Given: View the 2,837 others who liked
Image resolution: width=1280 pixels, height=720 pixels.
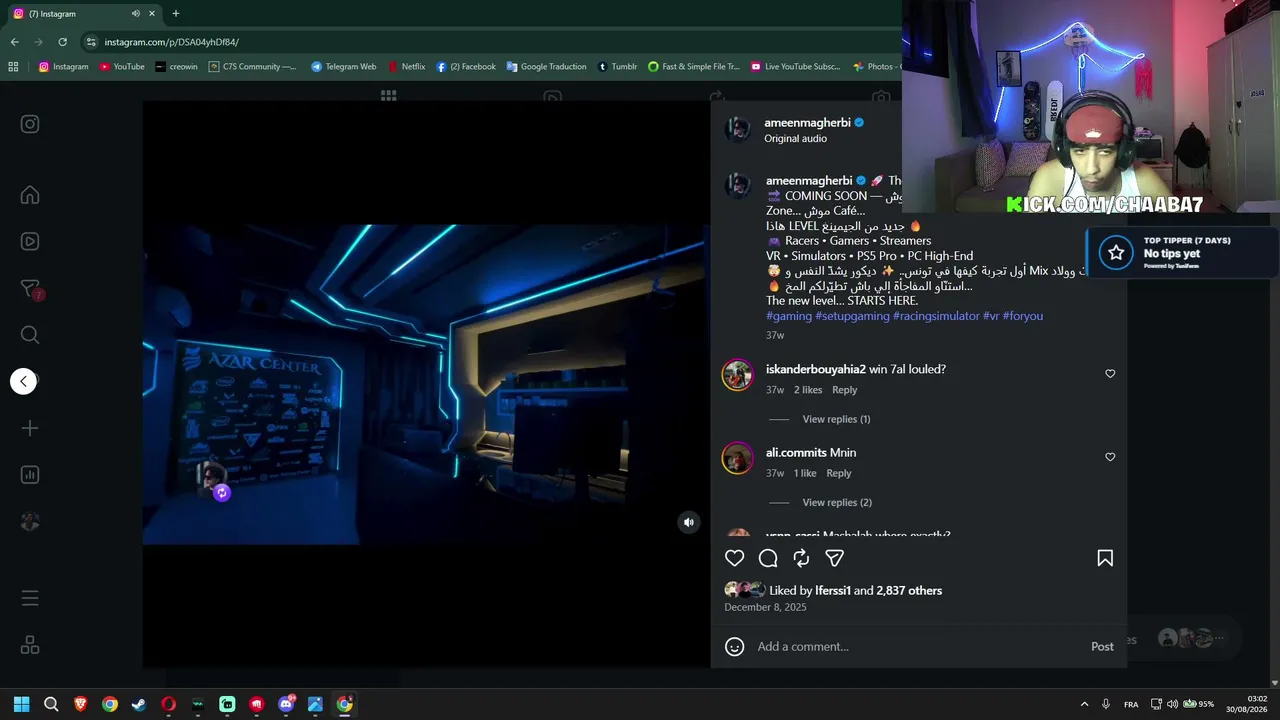Looking at the screenshot, I should [x=909, y=591].
